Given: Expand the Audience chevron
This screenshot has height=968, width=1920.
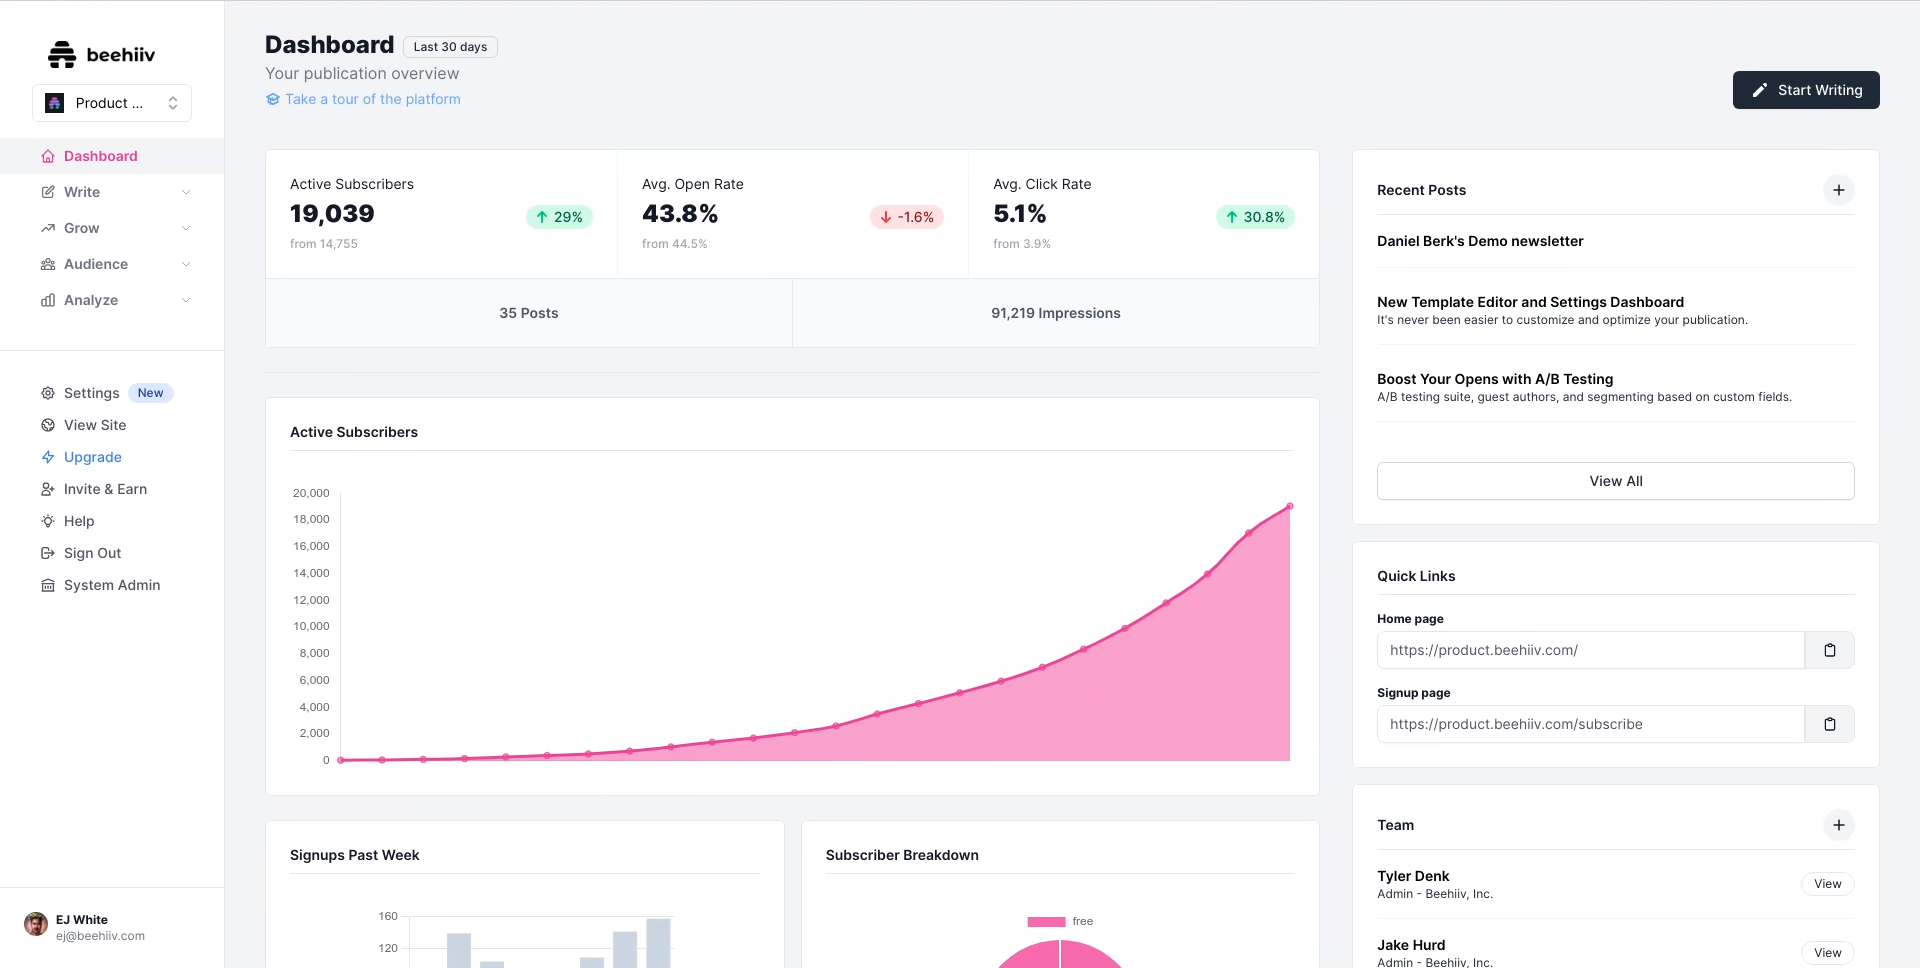Looking at the screenshot, I should coord(186,264).
